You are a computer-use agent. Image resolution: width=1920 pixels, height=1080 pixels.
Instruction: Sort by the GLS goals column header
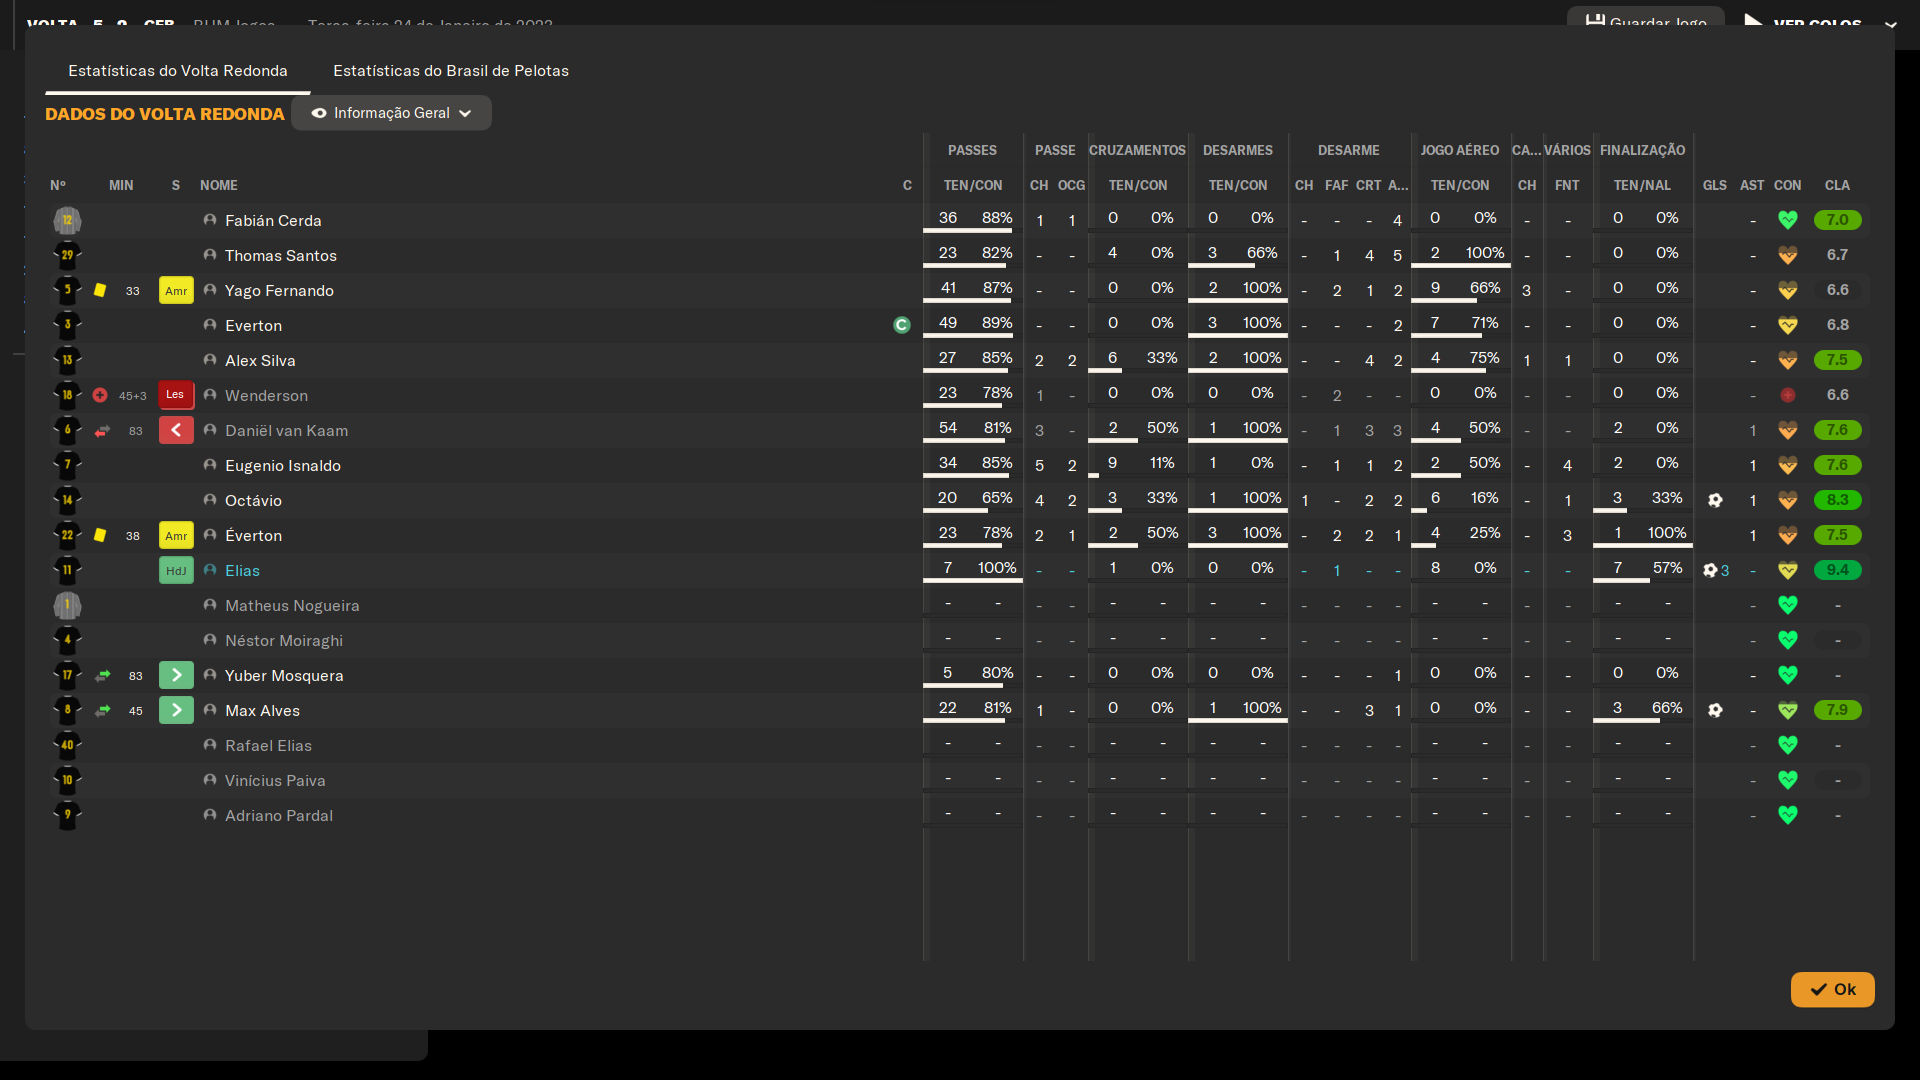click(1715, 186)
